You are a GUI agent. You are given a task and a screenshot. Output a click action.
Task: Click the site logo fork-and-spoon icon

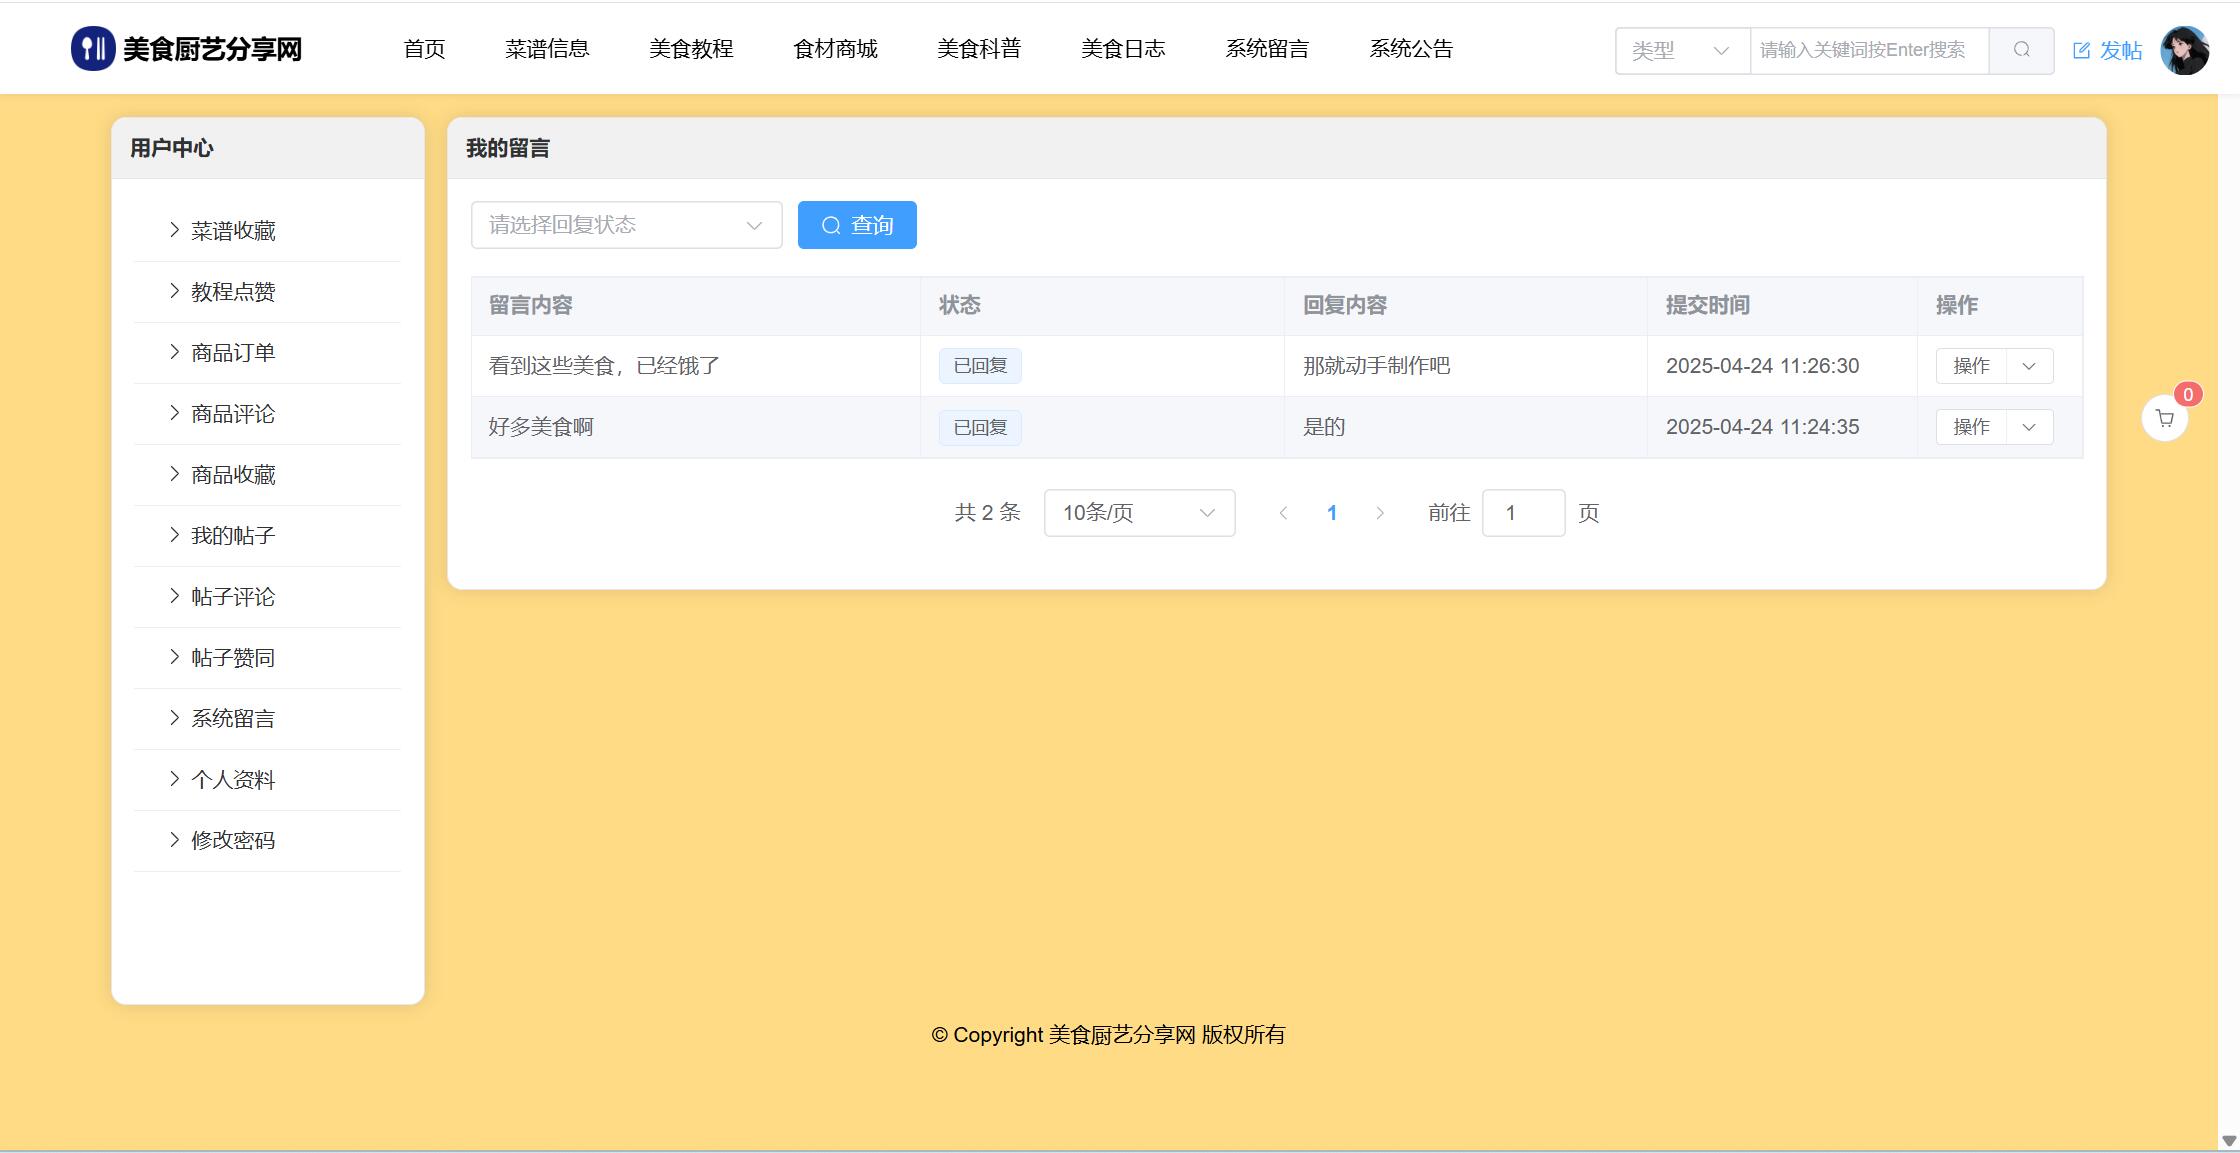coord(92,49)
